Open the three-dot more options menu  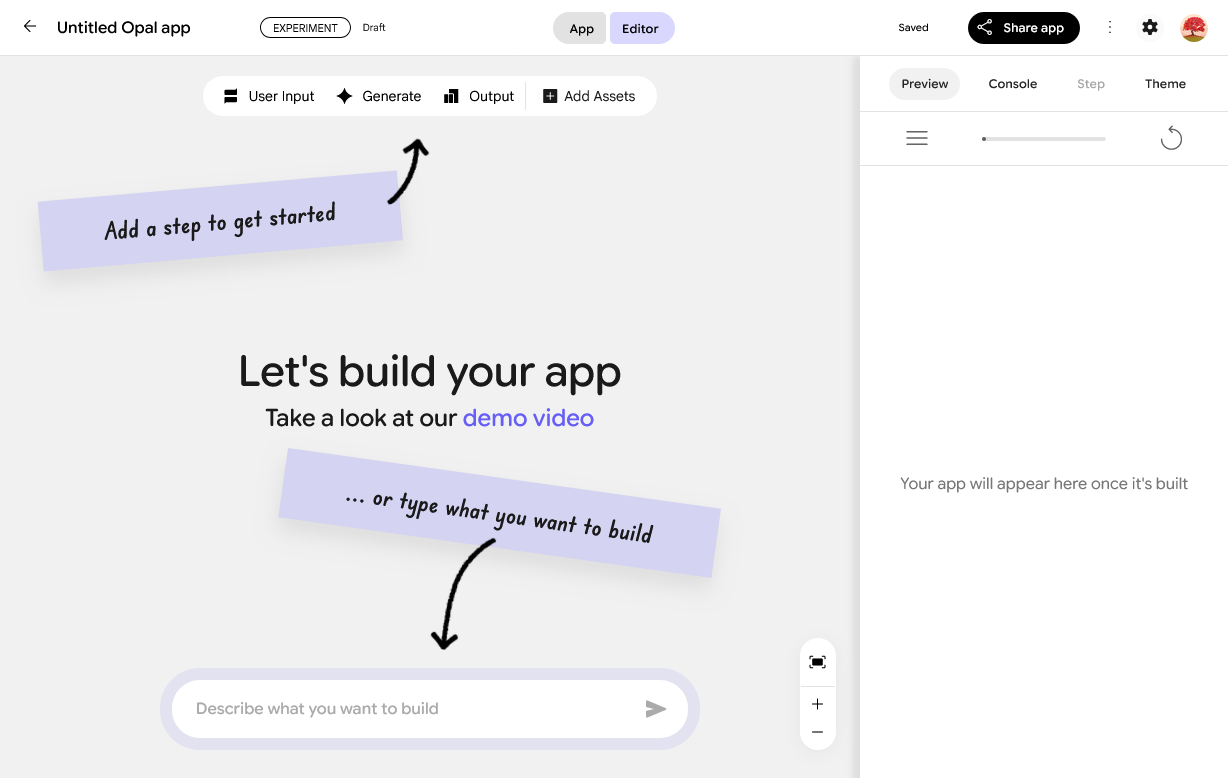click(x=1110, y=28)
